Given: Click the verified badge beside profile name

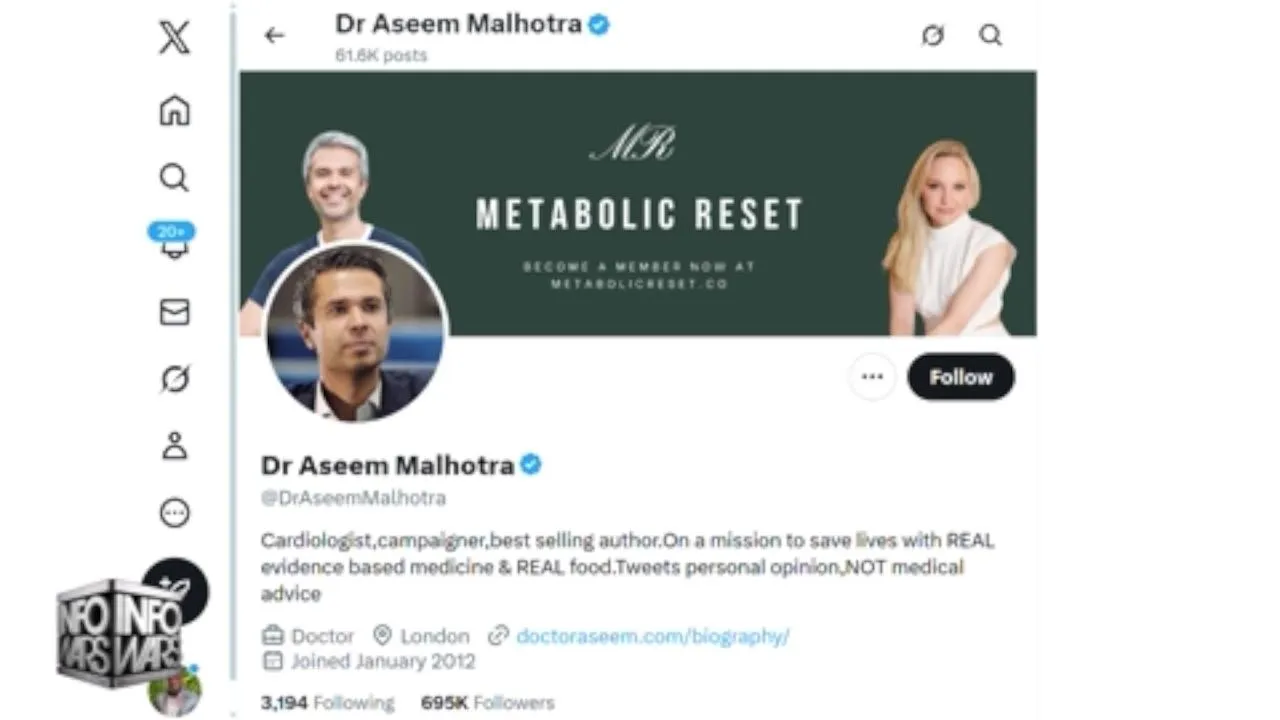Looking at the screenshot, I should click(x=531, y=465).
